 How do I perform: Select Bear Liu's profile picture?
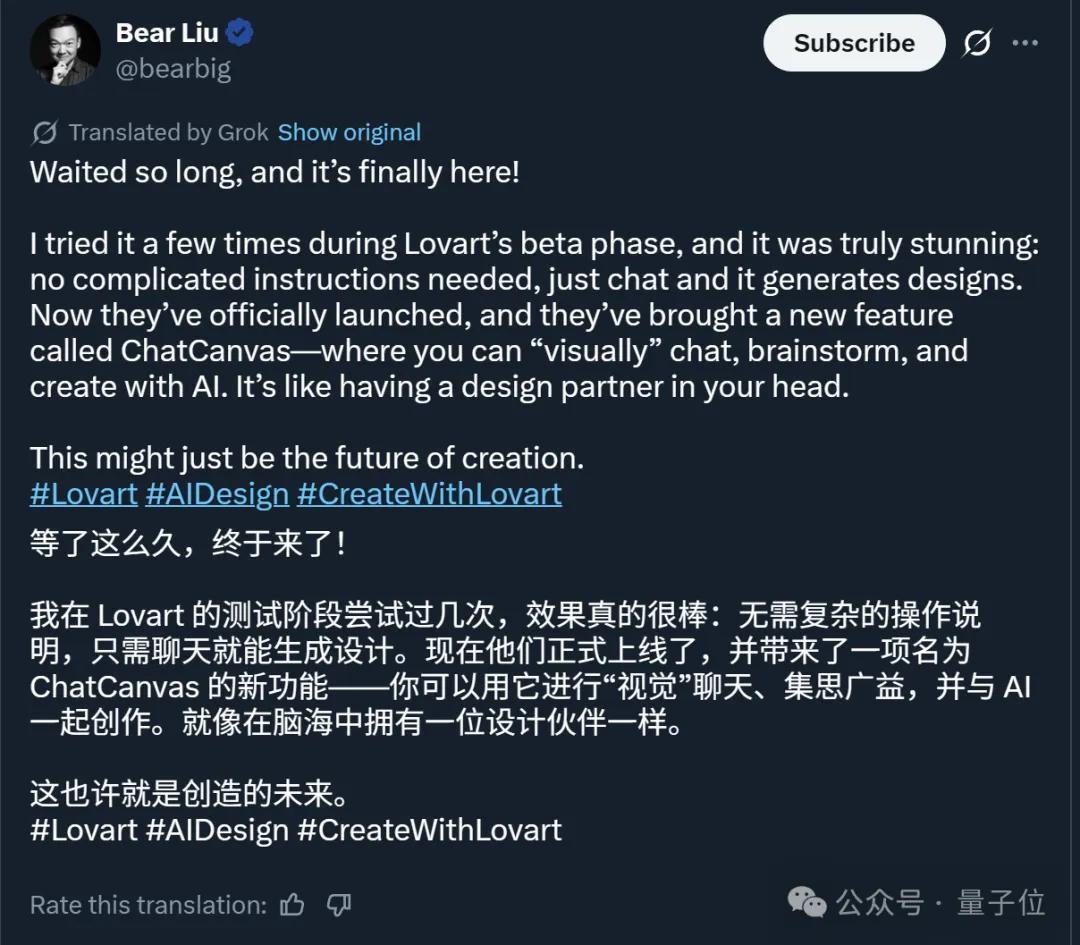(x=64, y=48)
